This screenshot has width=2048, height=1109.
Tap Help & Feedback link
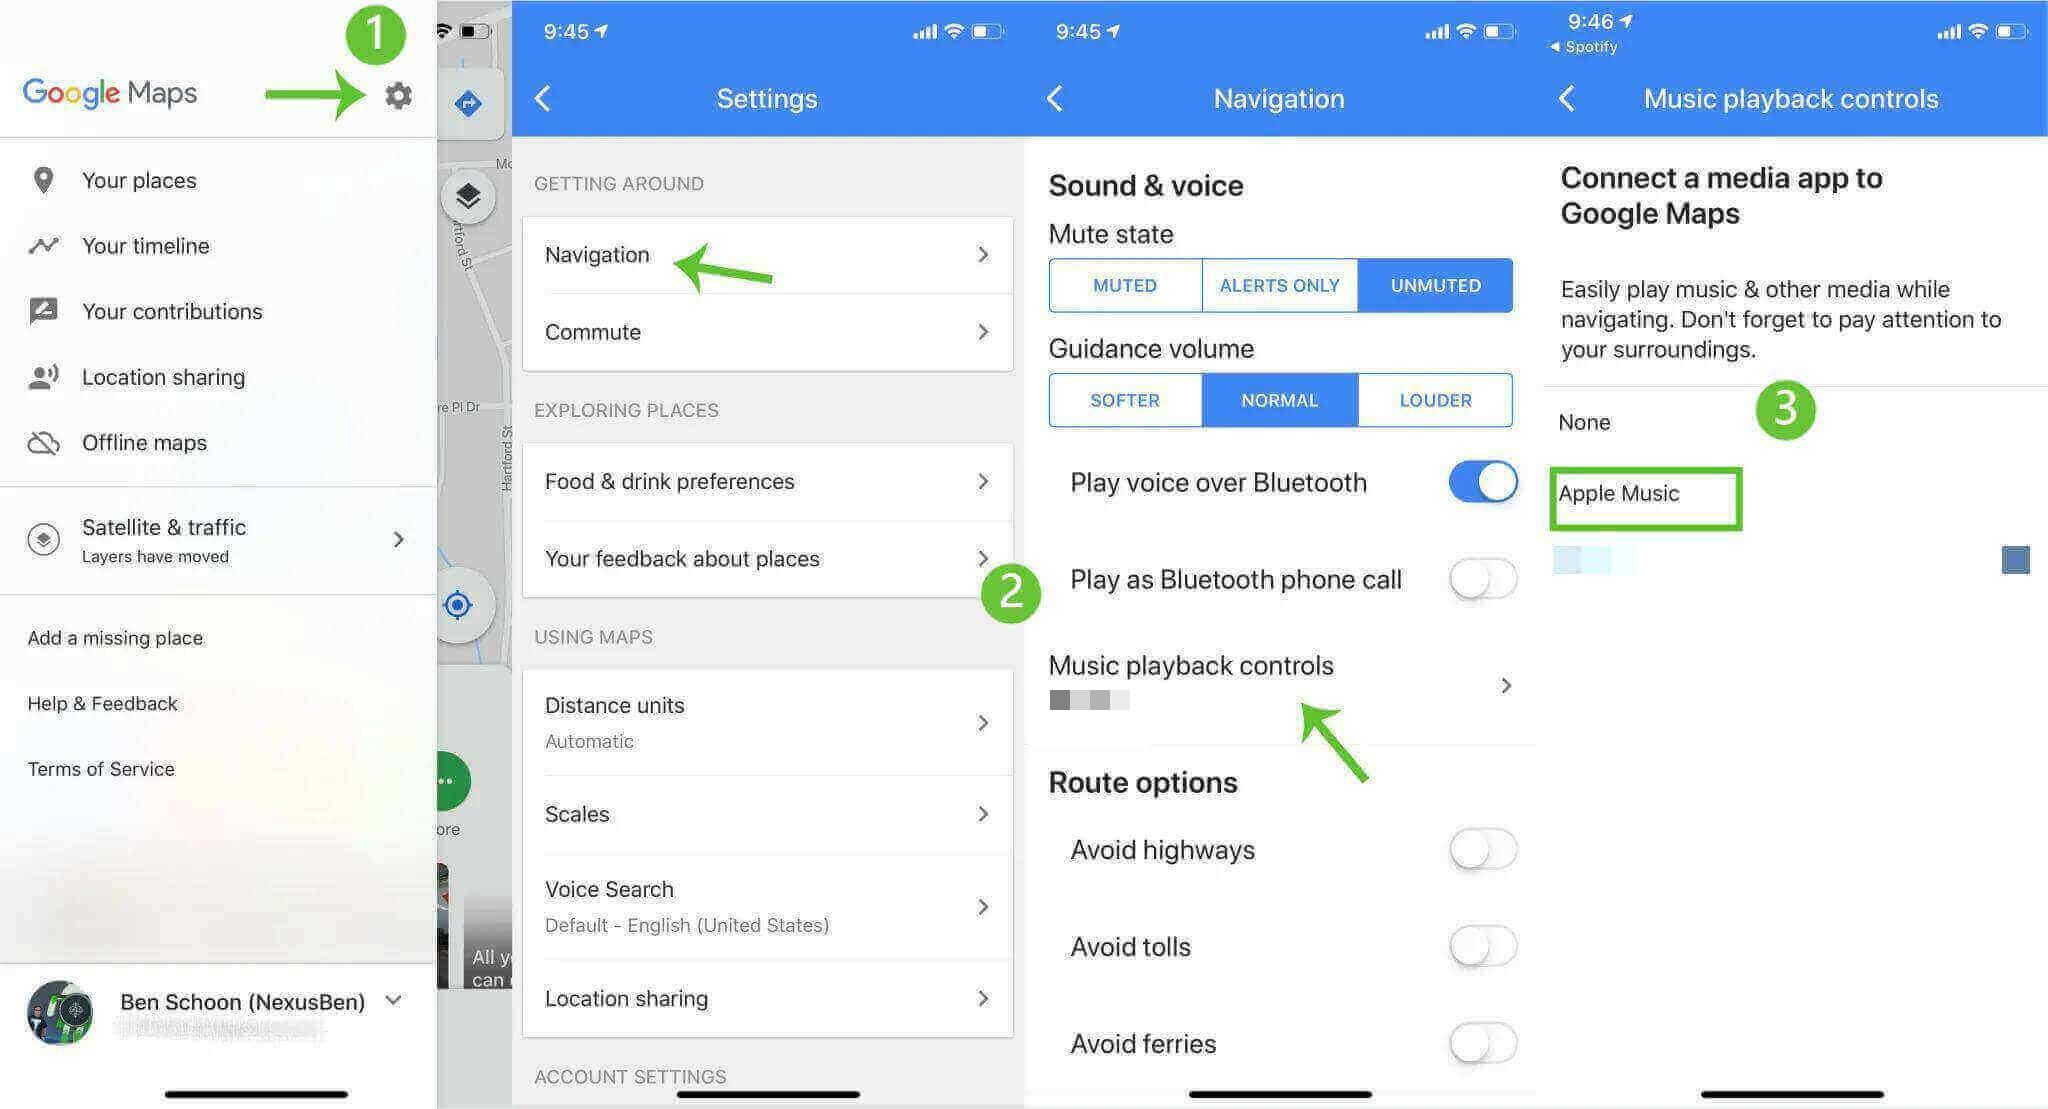point(100,702)
